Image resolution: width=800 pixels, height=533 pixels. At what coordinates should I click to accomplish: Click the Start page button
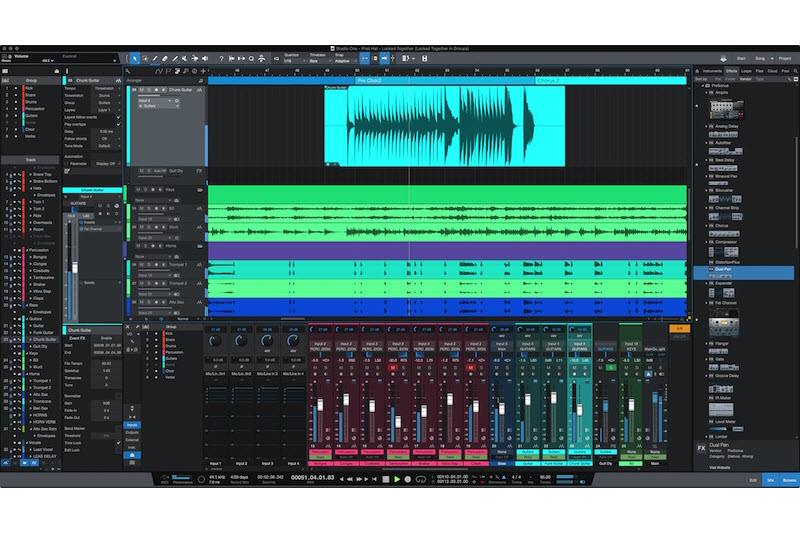point(741,59)
